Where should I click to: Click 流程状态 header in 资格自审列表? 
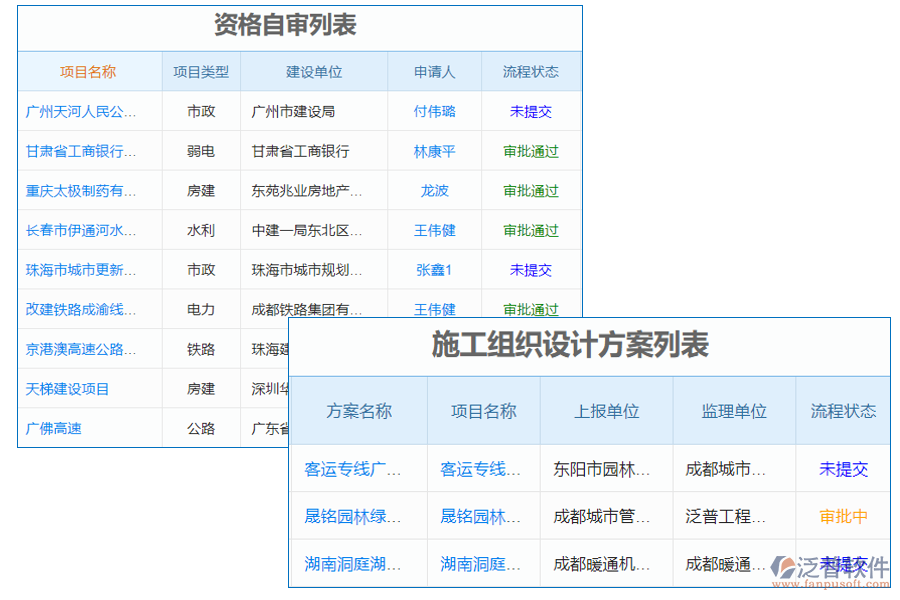[x=531, y=71]
